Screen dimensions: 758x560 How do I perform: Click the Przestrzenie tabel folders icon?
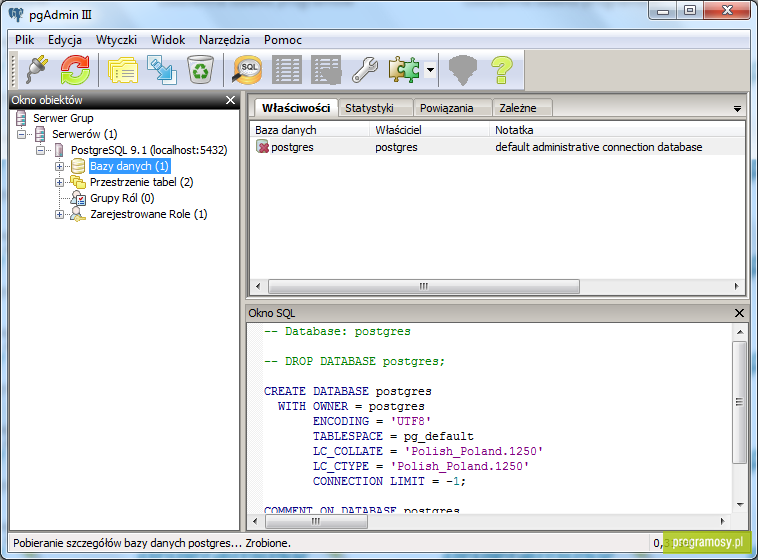click(x=78, y=182)
